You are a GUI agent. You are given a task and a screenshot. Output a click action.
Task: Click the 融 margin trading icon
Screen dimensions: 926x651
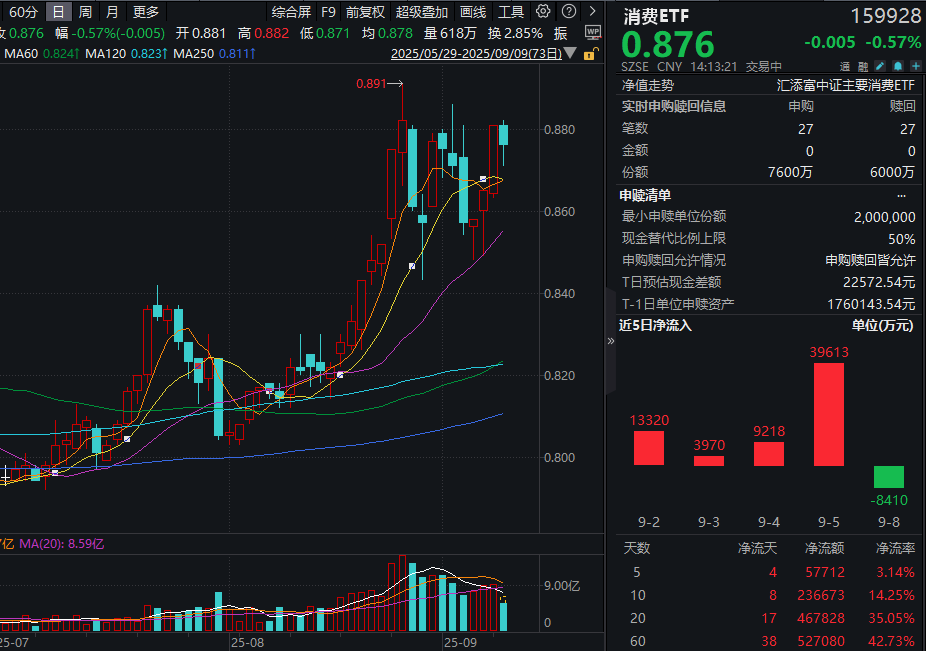863,65
